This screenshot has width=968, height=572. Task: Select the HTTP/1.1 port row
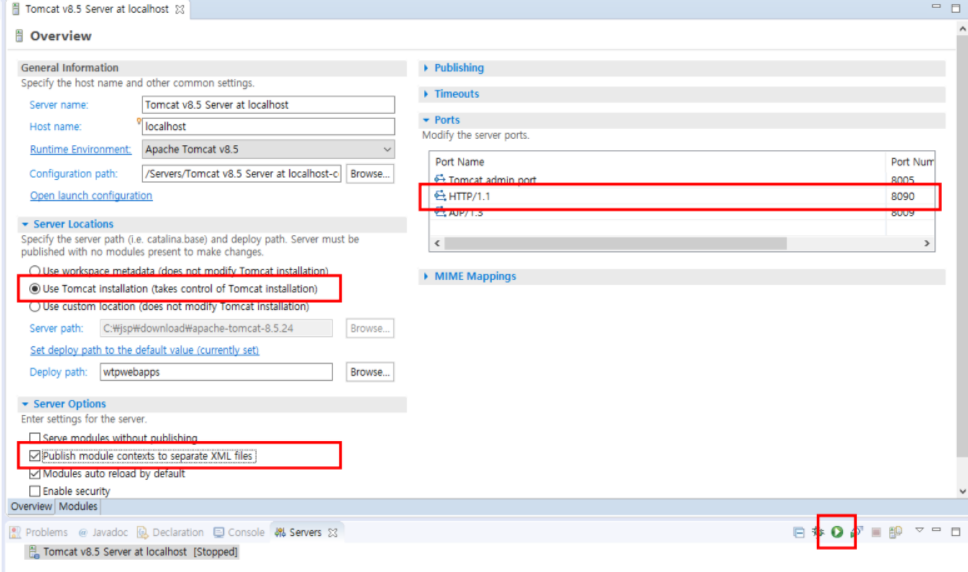(x=682, y=196)
